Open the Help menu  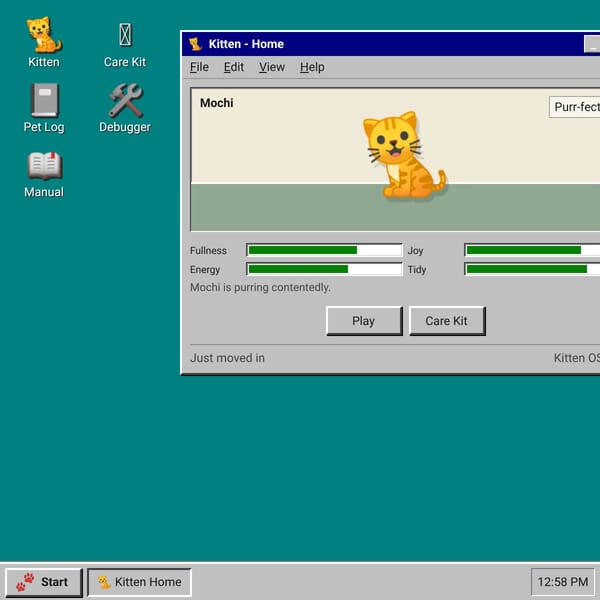312,67
